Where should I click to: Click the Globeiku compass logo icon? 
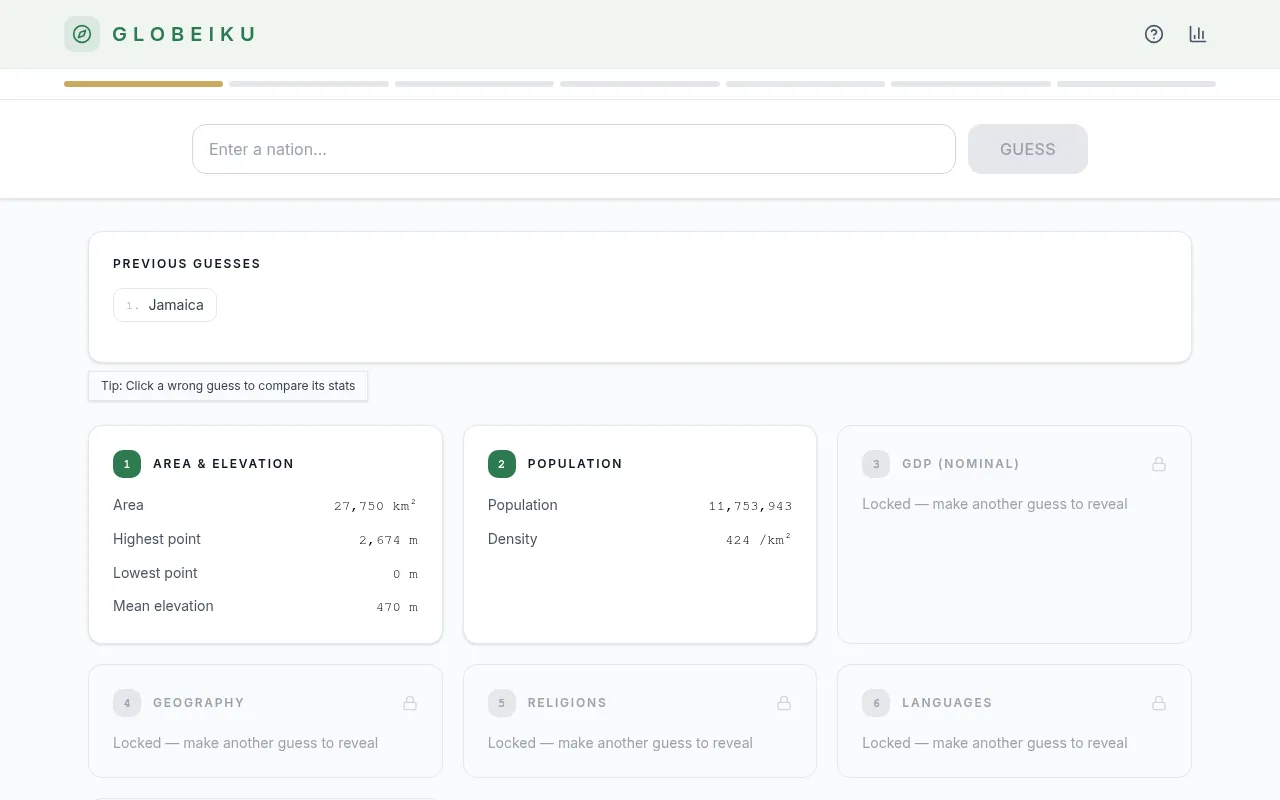pos(82,34)
